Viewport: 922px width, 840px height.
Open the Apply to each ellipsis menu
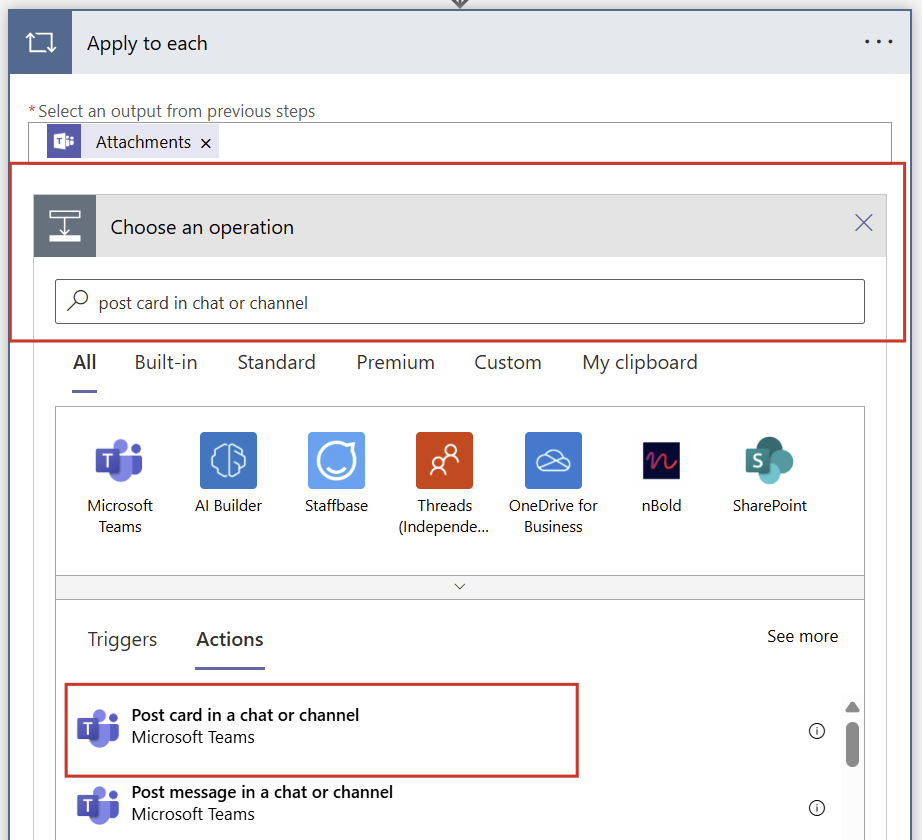click(x=878, y=42)
